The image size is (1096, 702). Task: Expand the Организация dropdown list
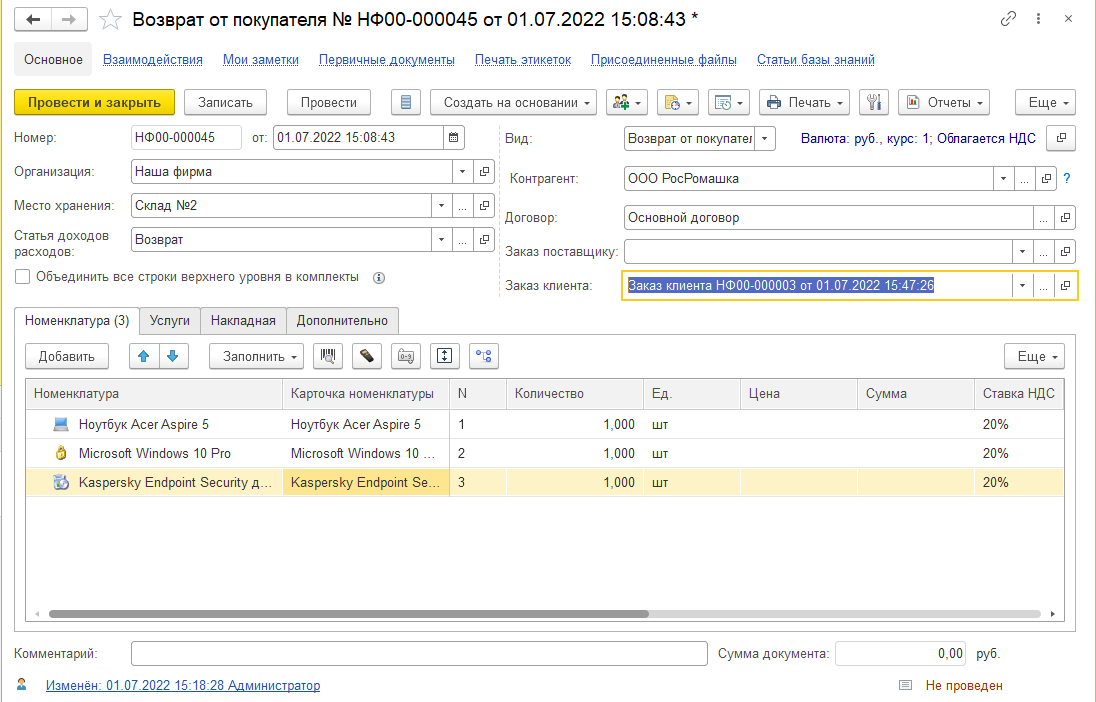tap(462, 172)
